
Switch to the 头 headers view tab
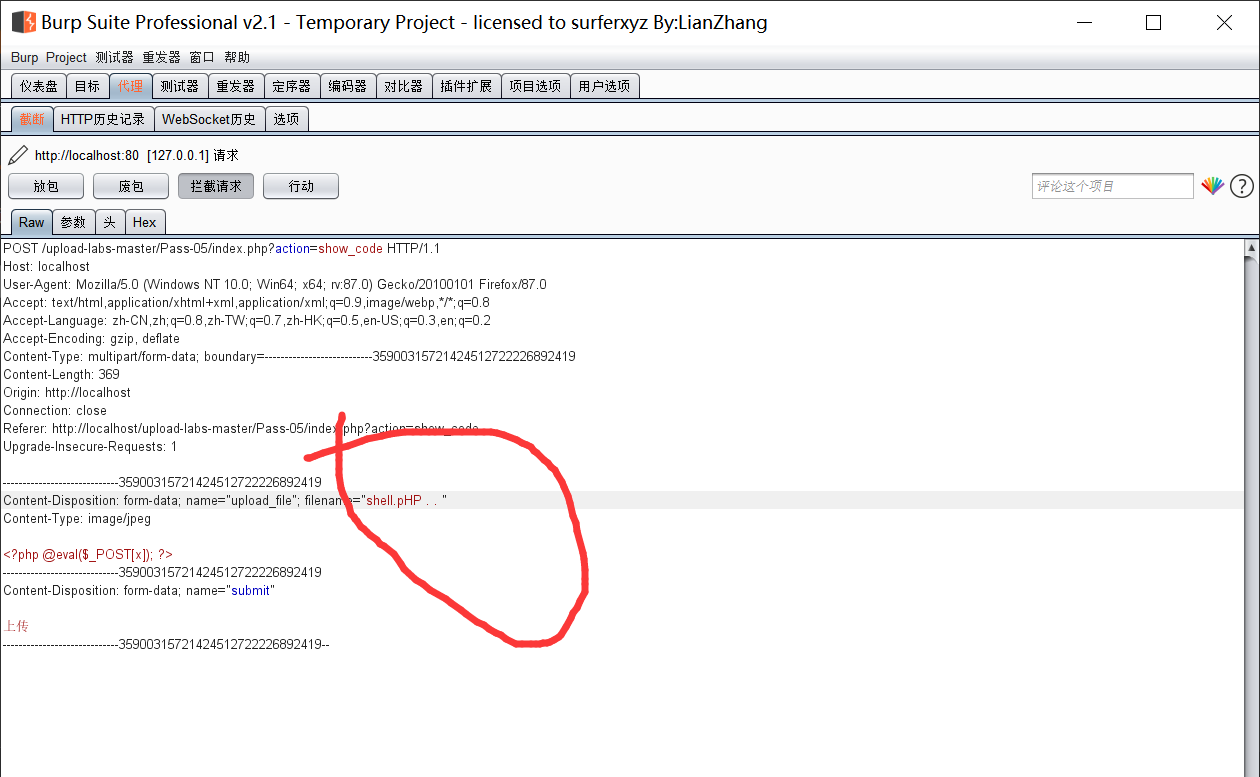pos(109,222)
